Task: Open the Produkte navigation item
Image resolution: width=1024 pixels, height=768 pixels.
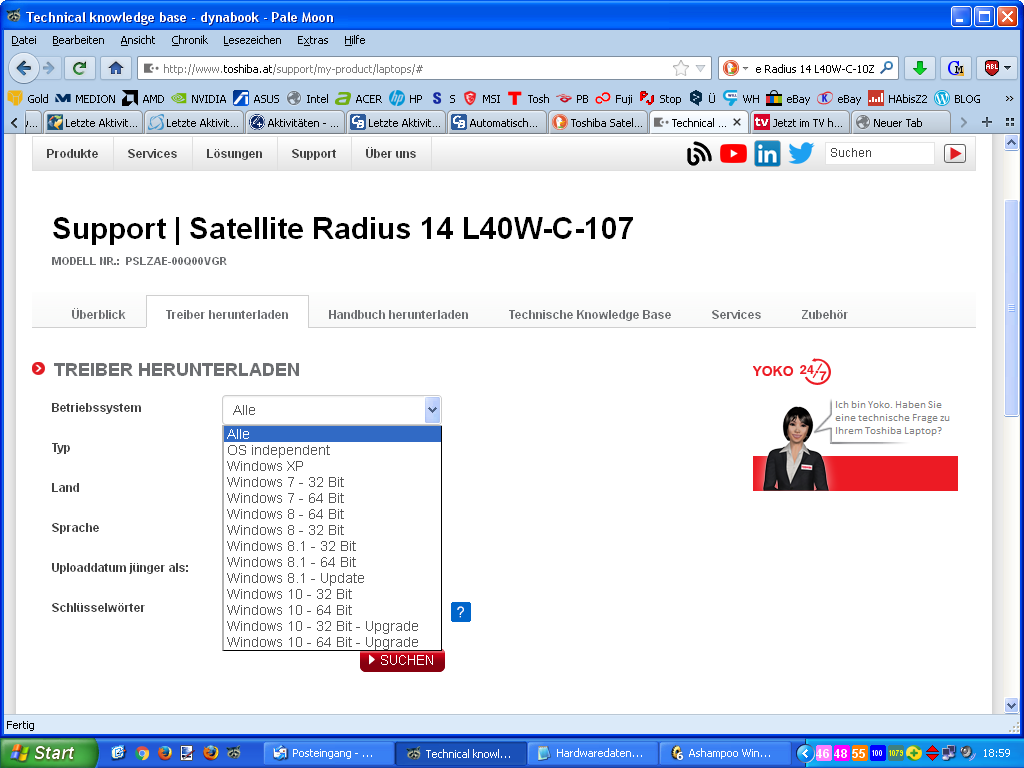Action: coord(72,153)
